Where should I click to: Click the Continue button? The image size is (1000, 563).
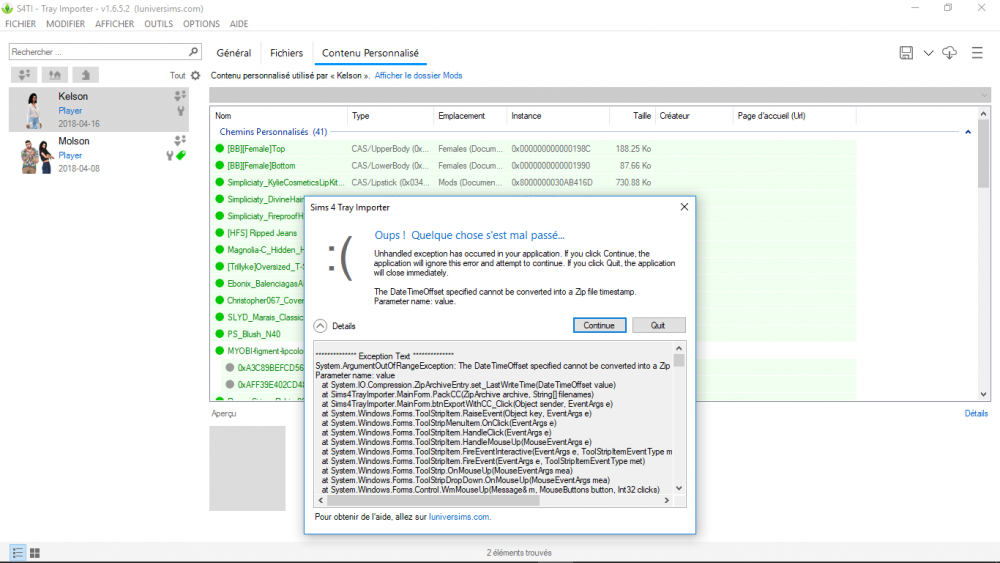pos(599,325)
